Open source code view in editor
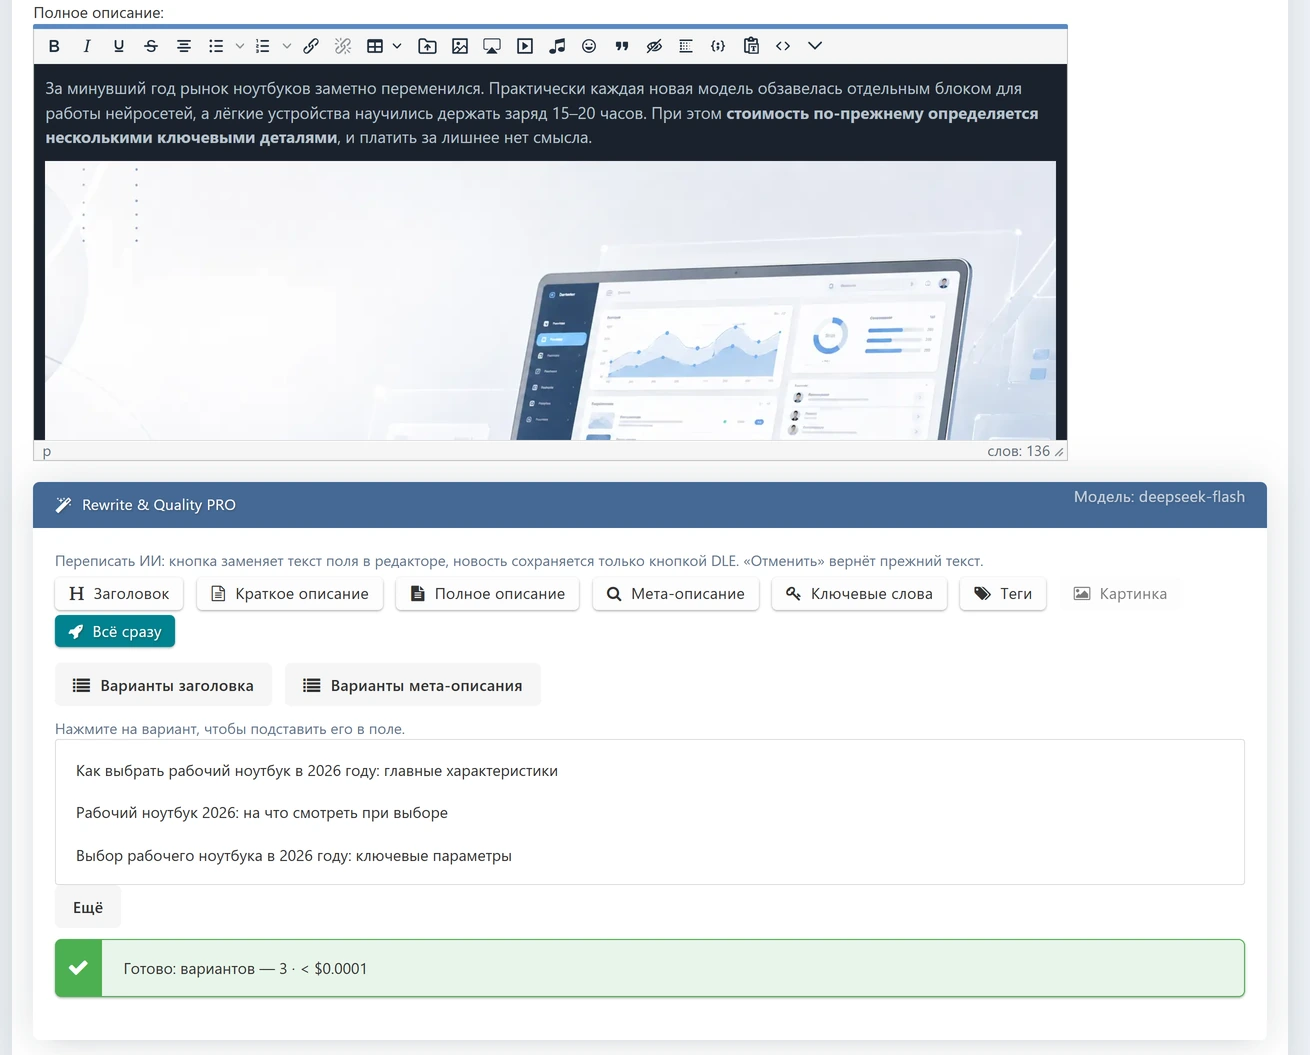 [x=783, y=46]
